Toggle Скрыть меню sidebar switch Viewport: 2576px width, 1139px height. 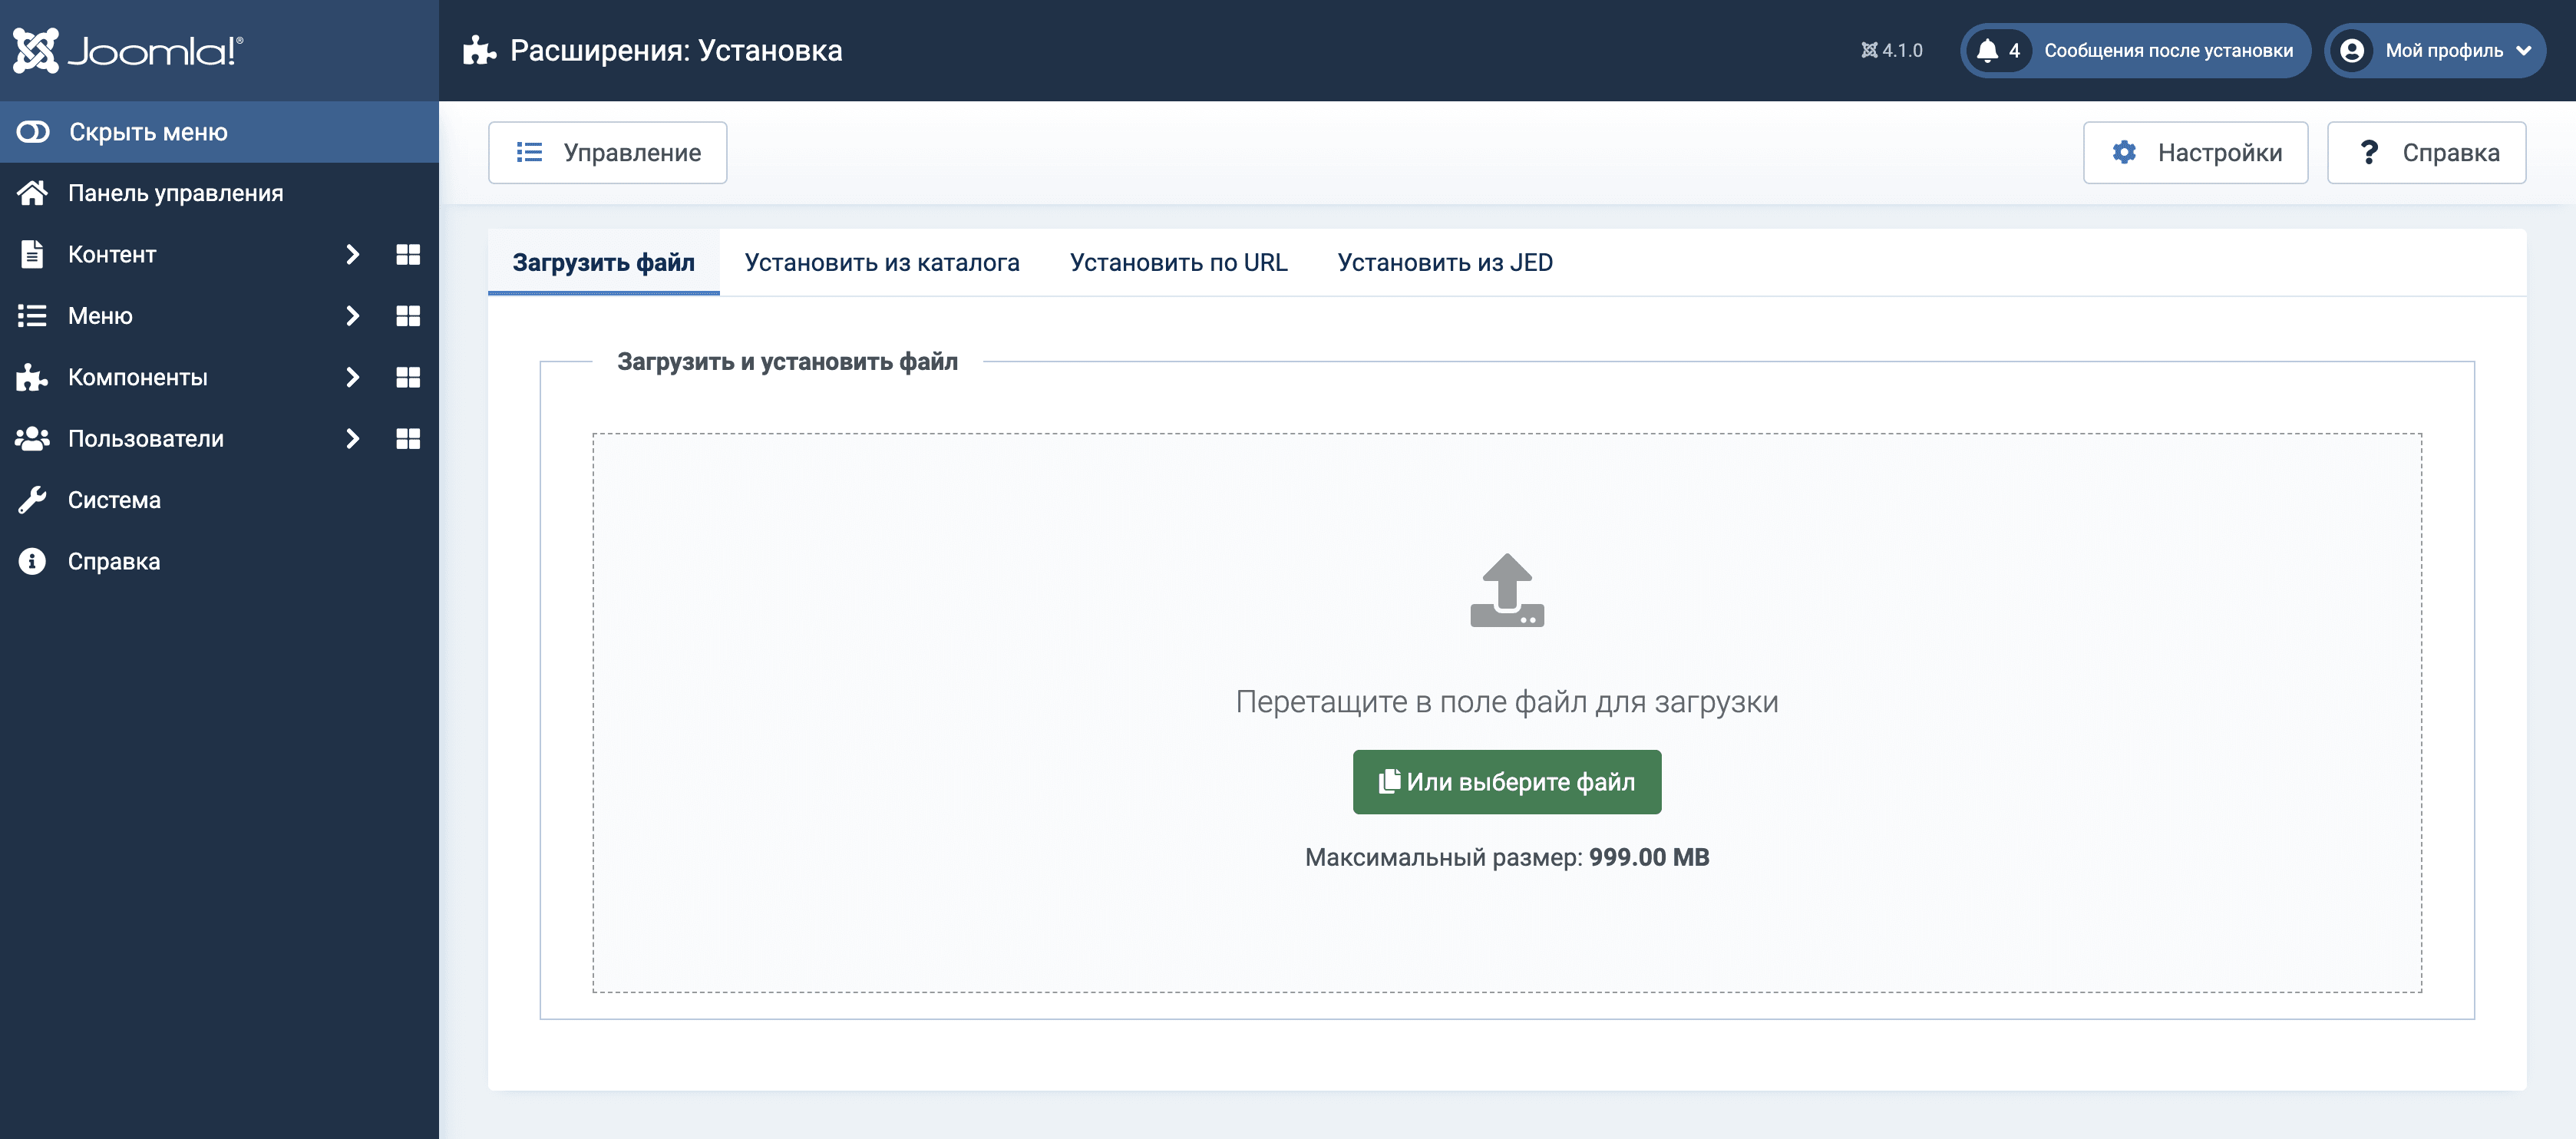click(33, 132)
